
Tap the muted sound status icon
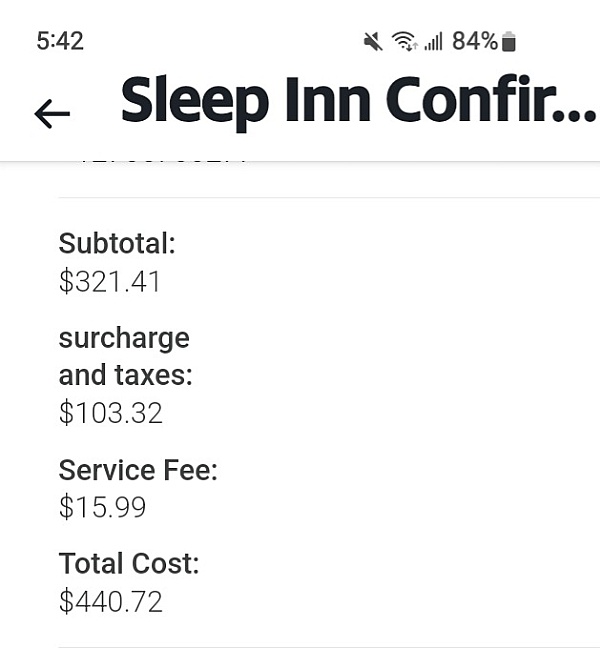(x=373, y=41)
